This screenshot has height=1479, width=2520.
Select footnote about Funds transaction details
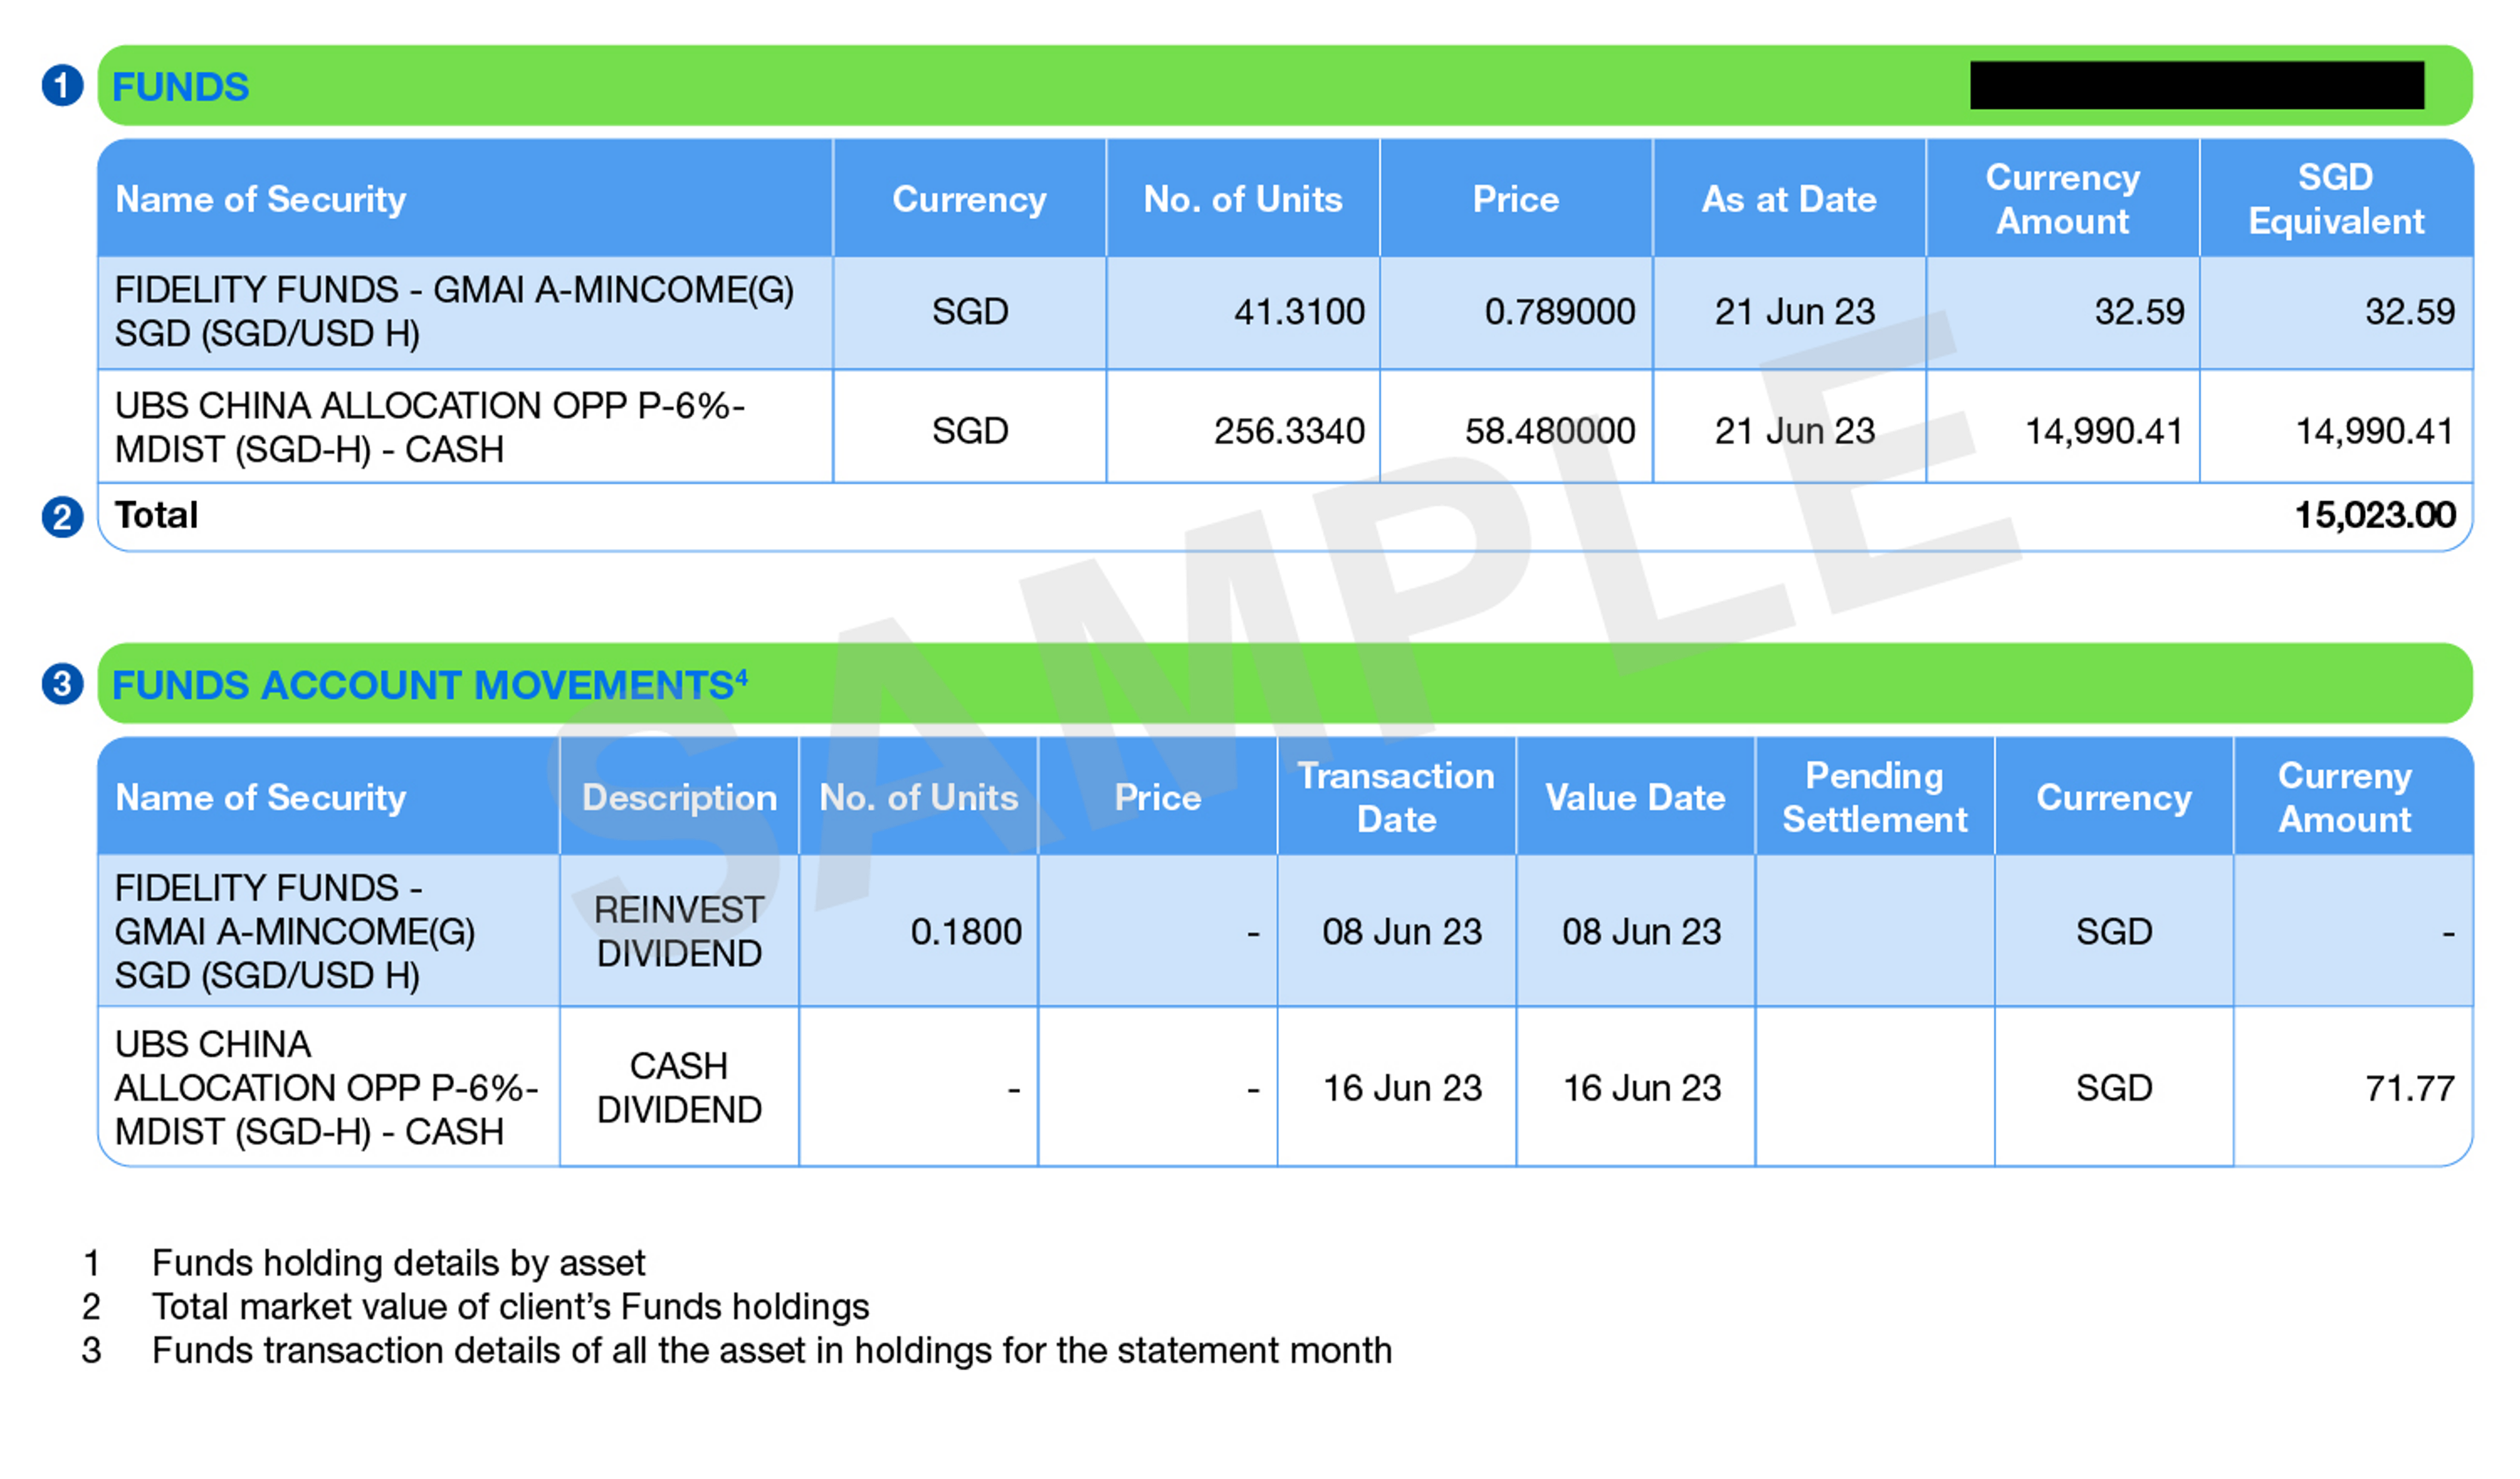click(x=771, y=1351)
